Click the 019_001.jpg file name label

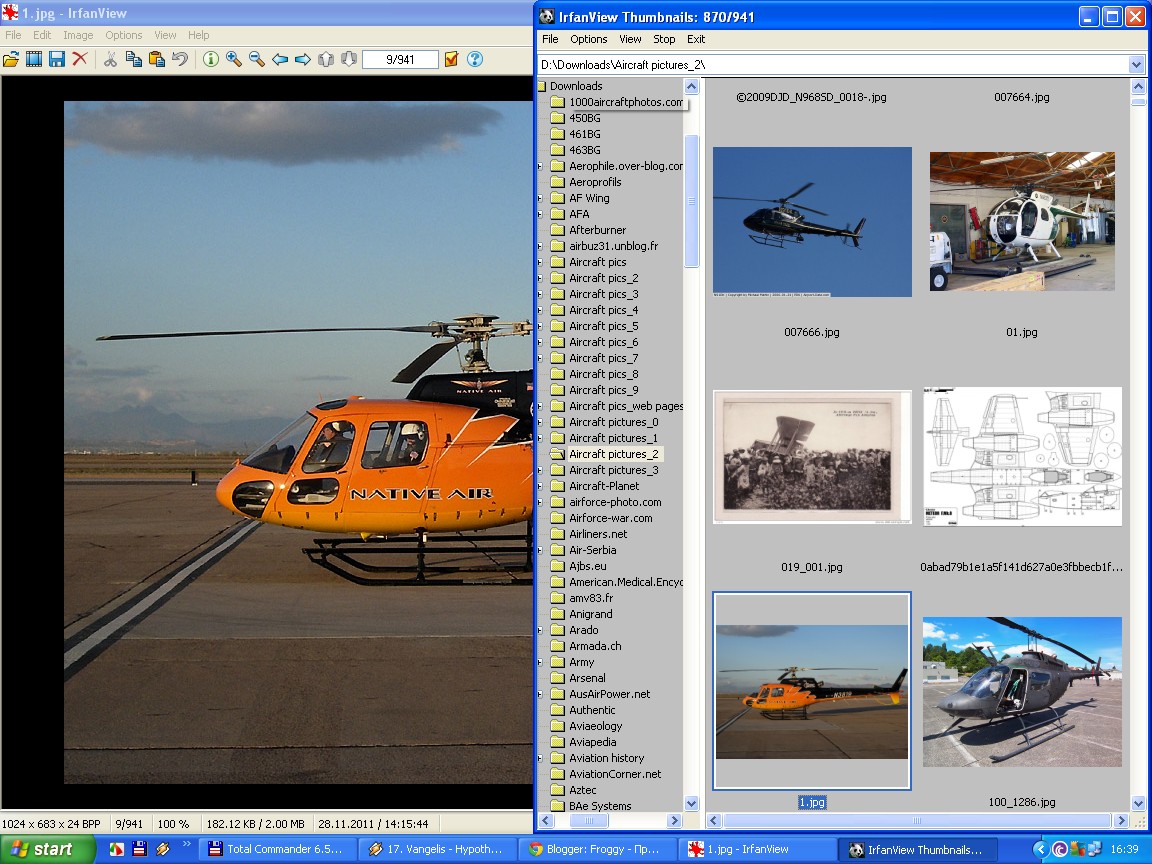click(x=812, y=567)
